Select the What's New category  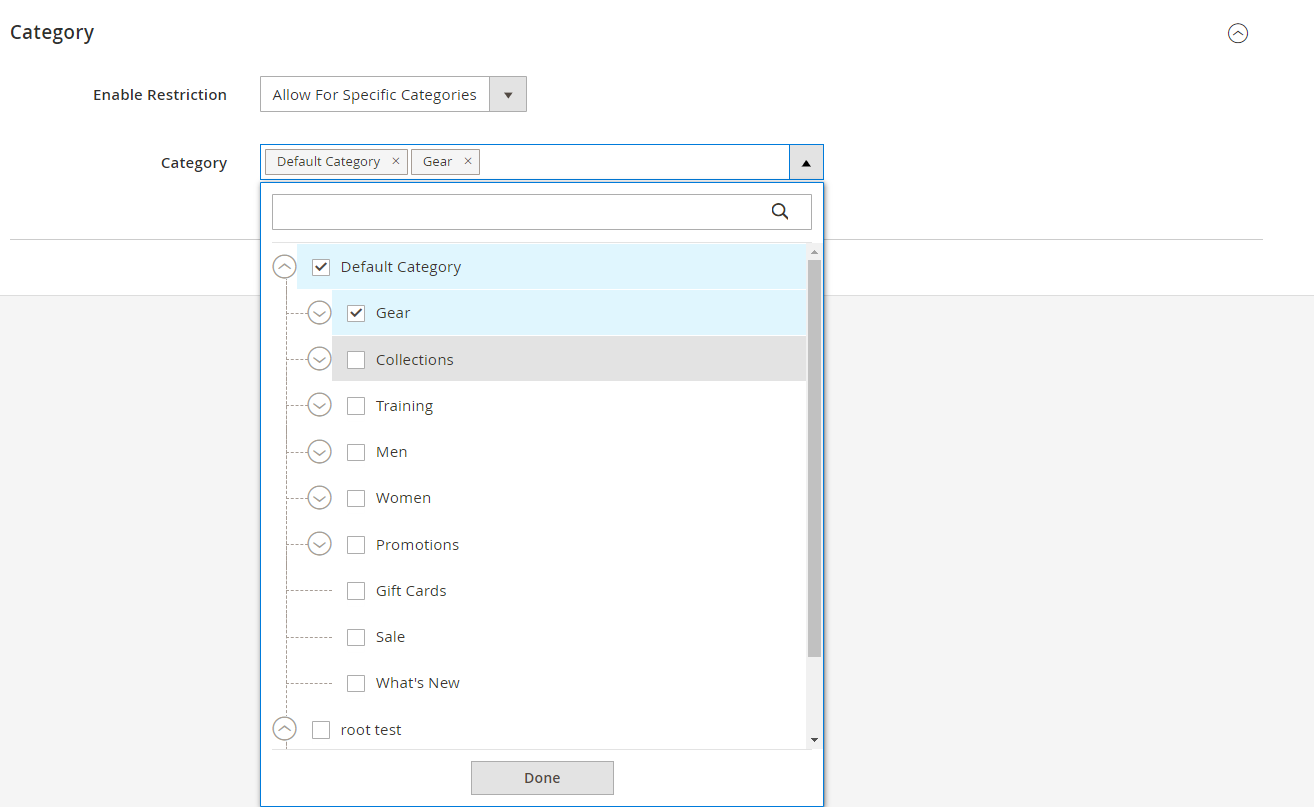pyautogui.click(x=356, y=683)
